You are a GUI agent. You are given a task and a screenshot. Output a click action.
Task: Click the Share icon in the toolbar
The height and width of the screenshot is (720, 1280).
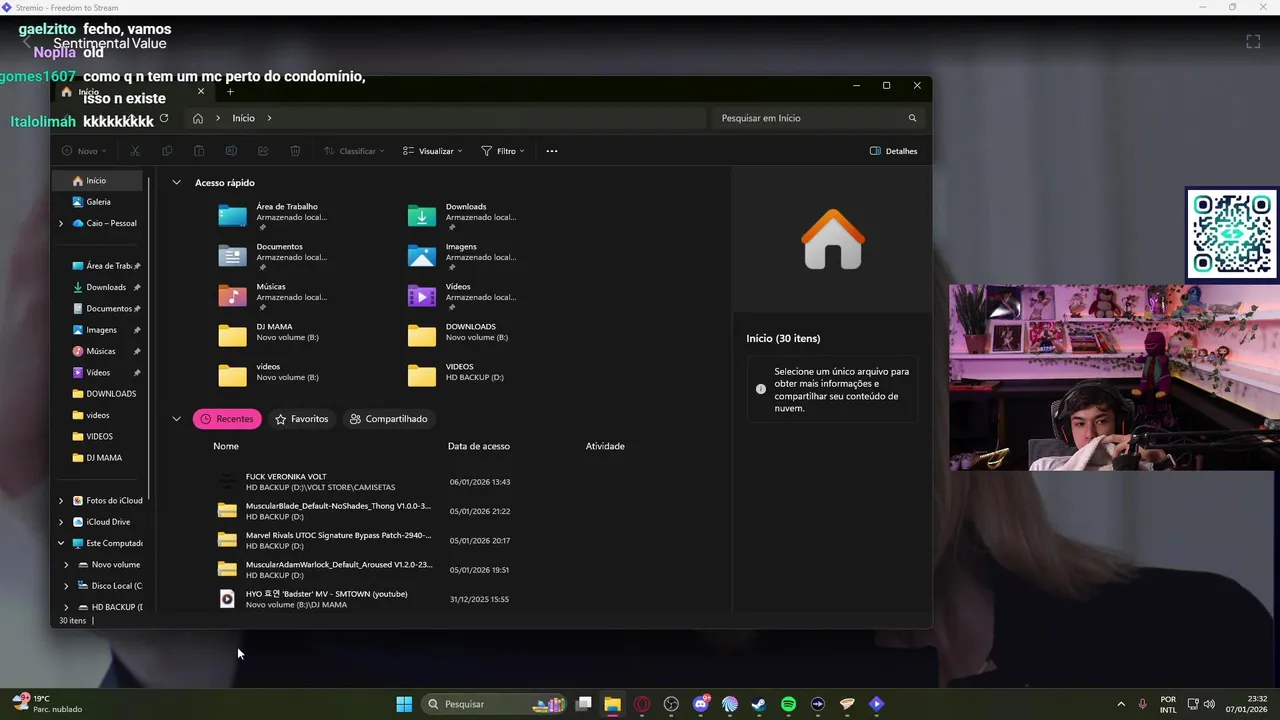point(263,151)
